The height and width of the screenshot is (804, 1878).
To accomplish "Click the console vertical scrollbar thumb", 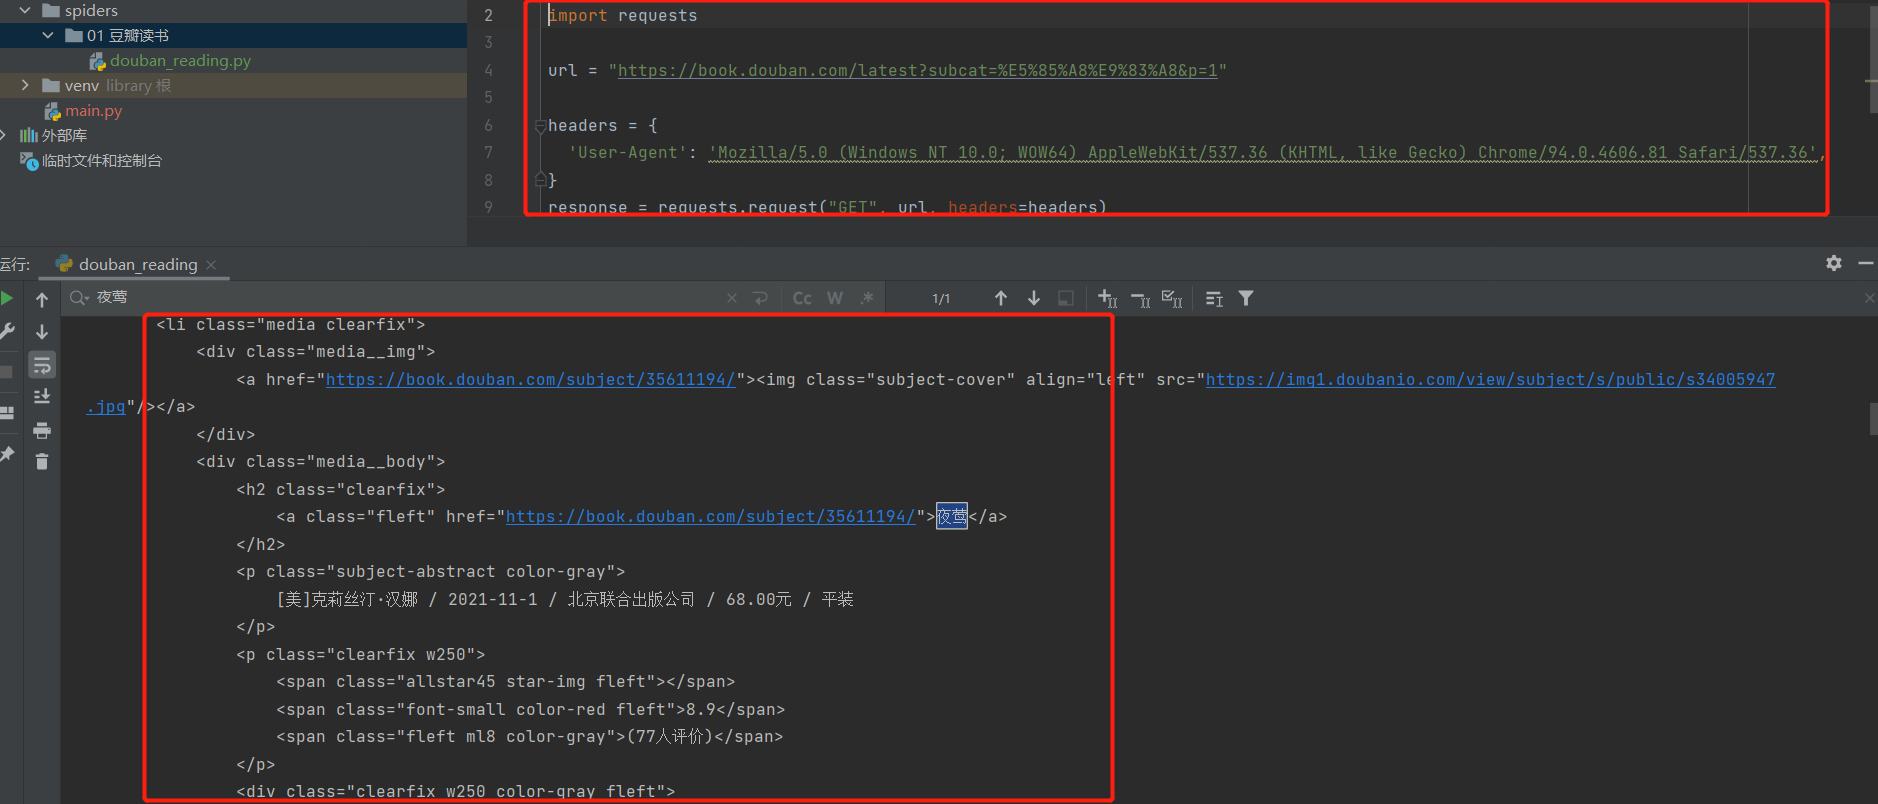I will click(1873, 418).
